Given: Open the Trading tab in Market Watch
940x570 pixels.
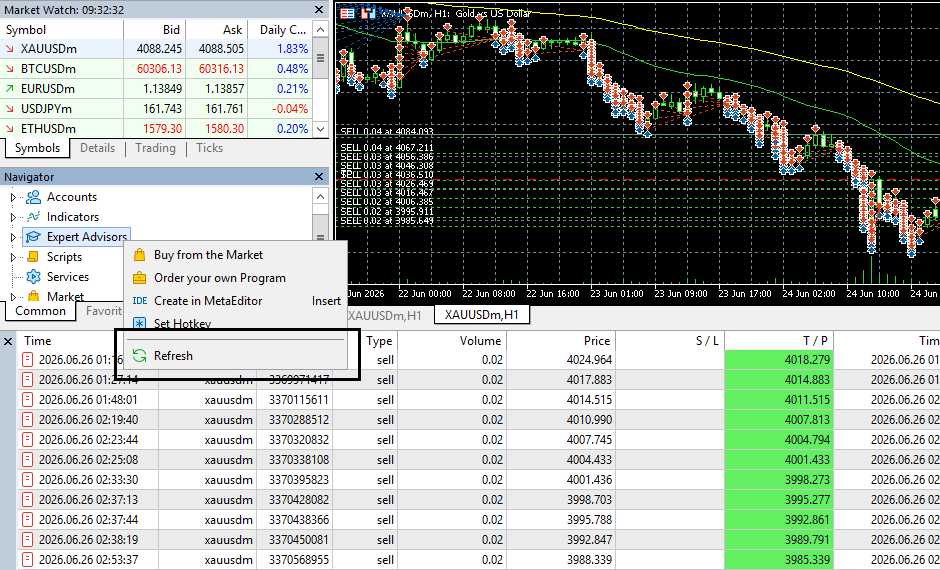Looking at the screenshot, I should tap(155, 148).
